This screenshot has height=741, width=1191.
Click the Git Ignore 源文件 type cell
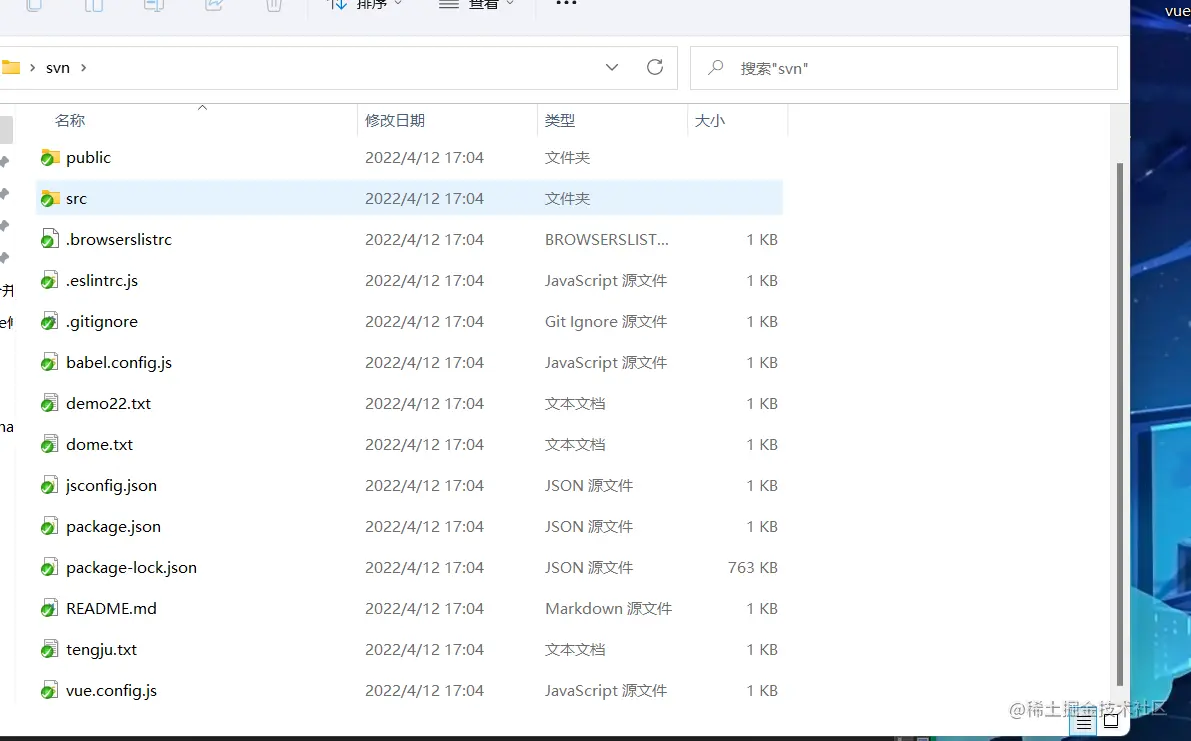click(x=606, y=321)
